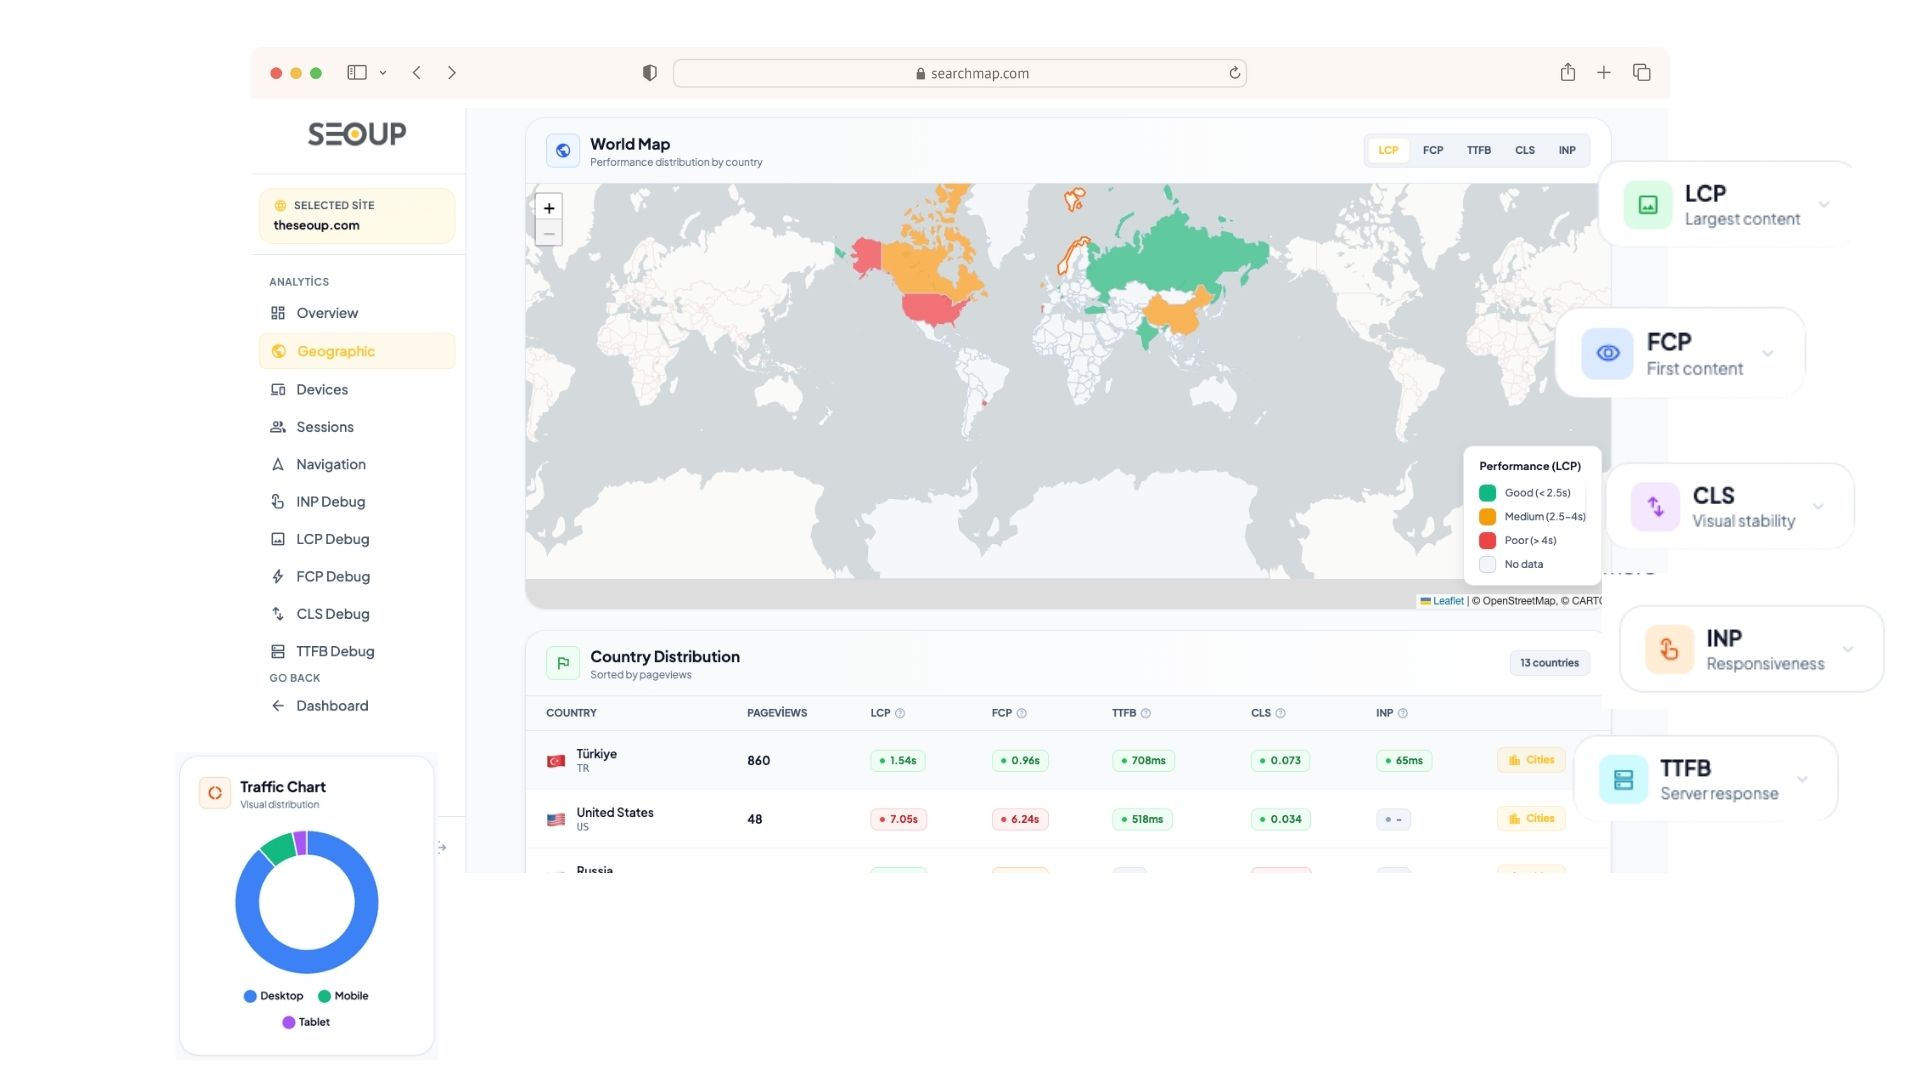Click the Leaflet attribution link
The height and width of the screenshot is (1080, 1920).
click(1447, 601)
